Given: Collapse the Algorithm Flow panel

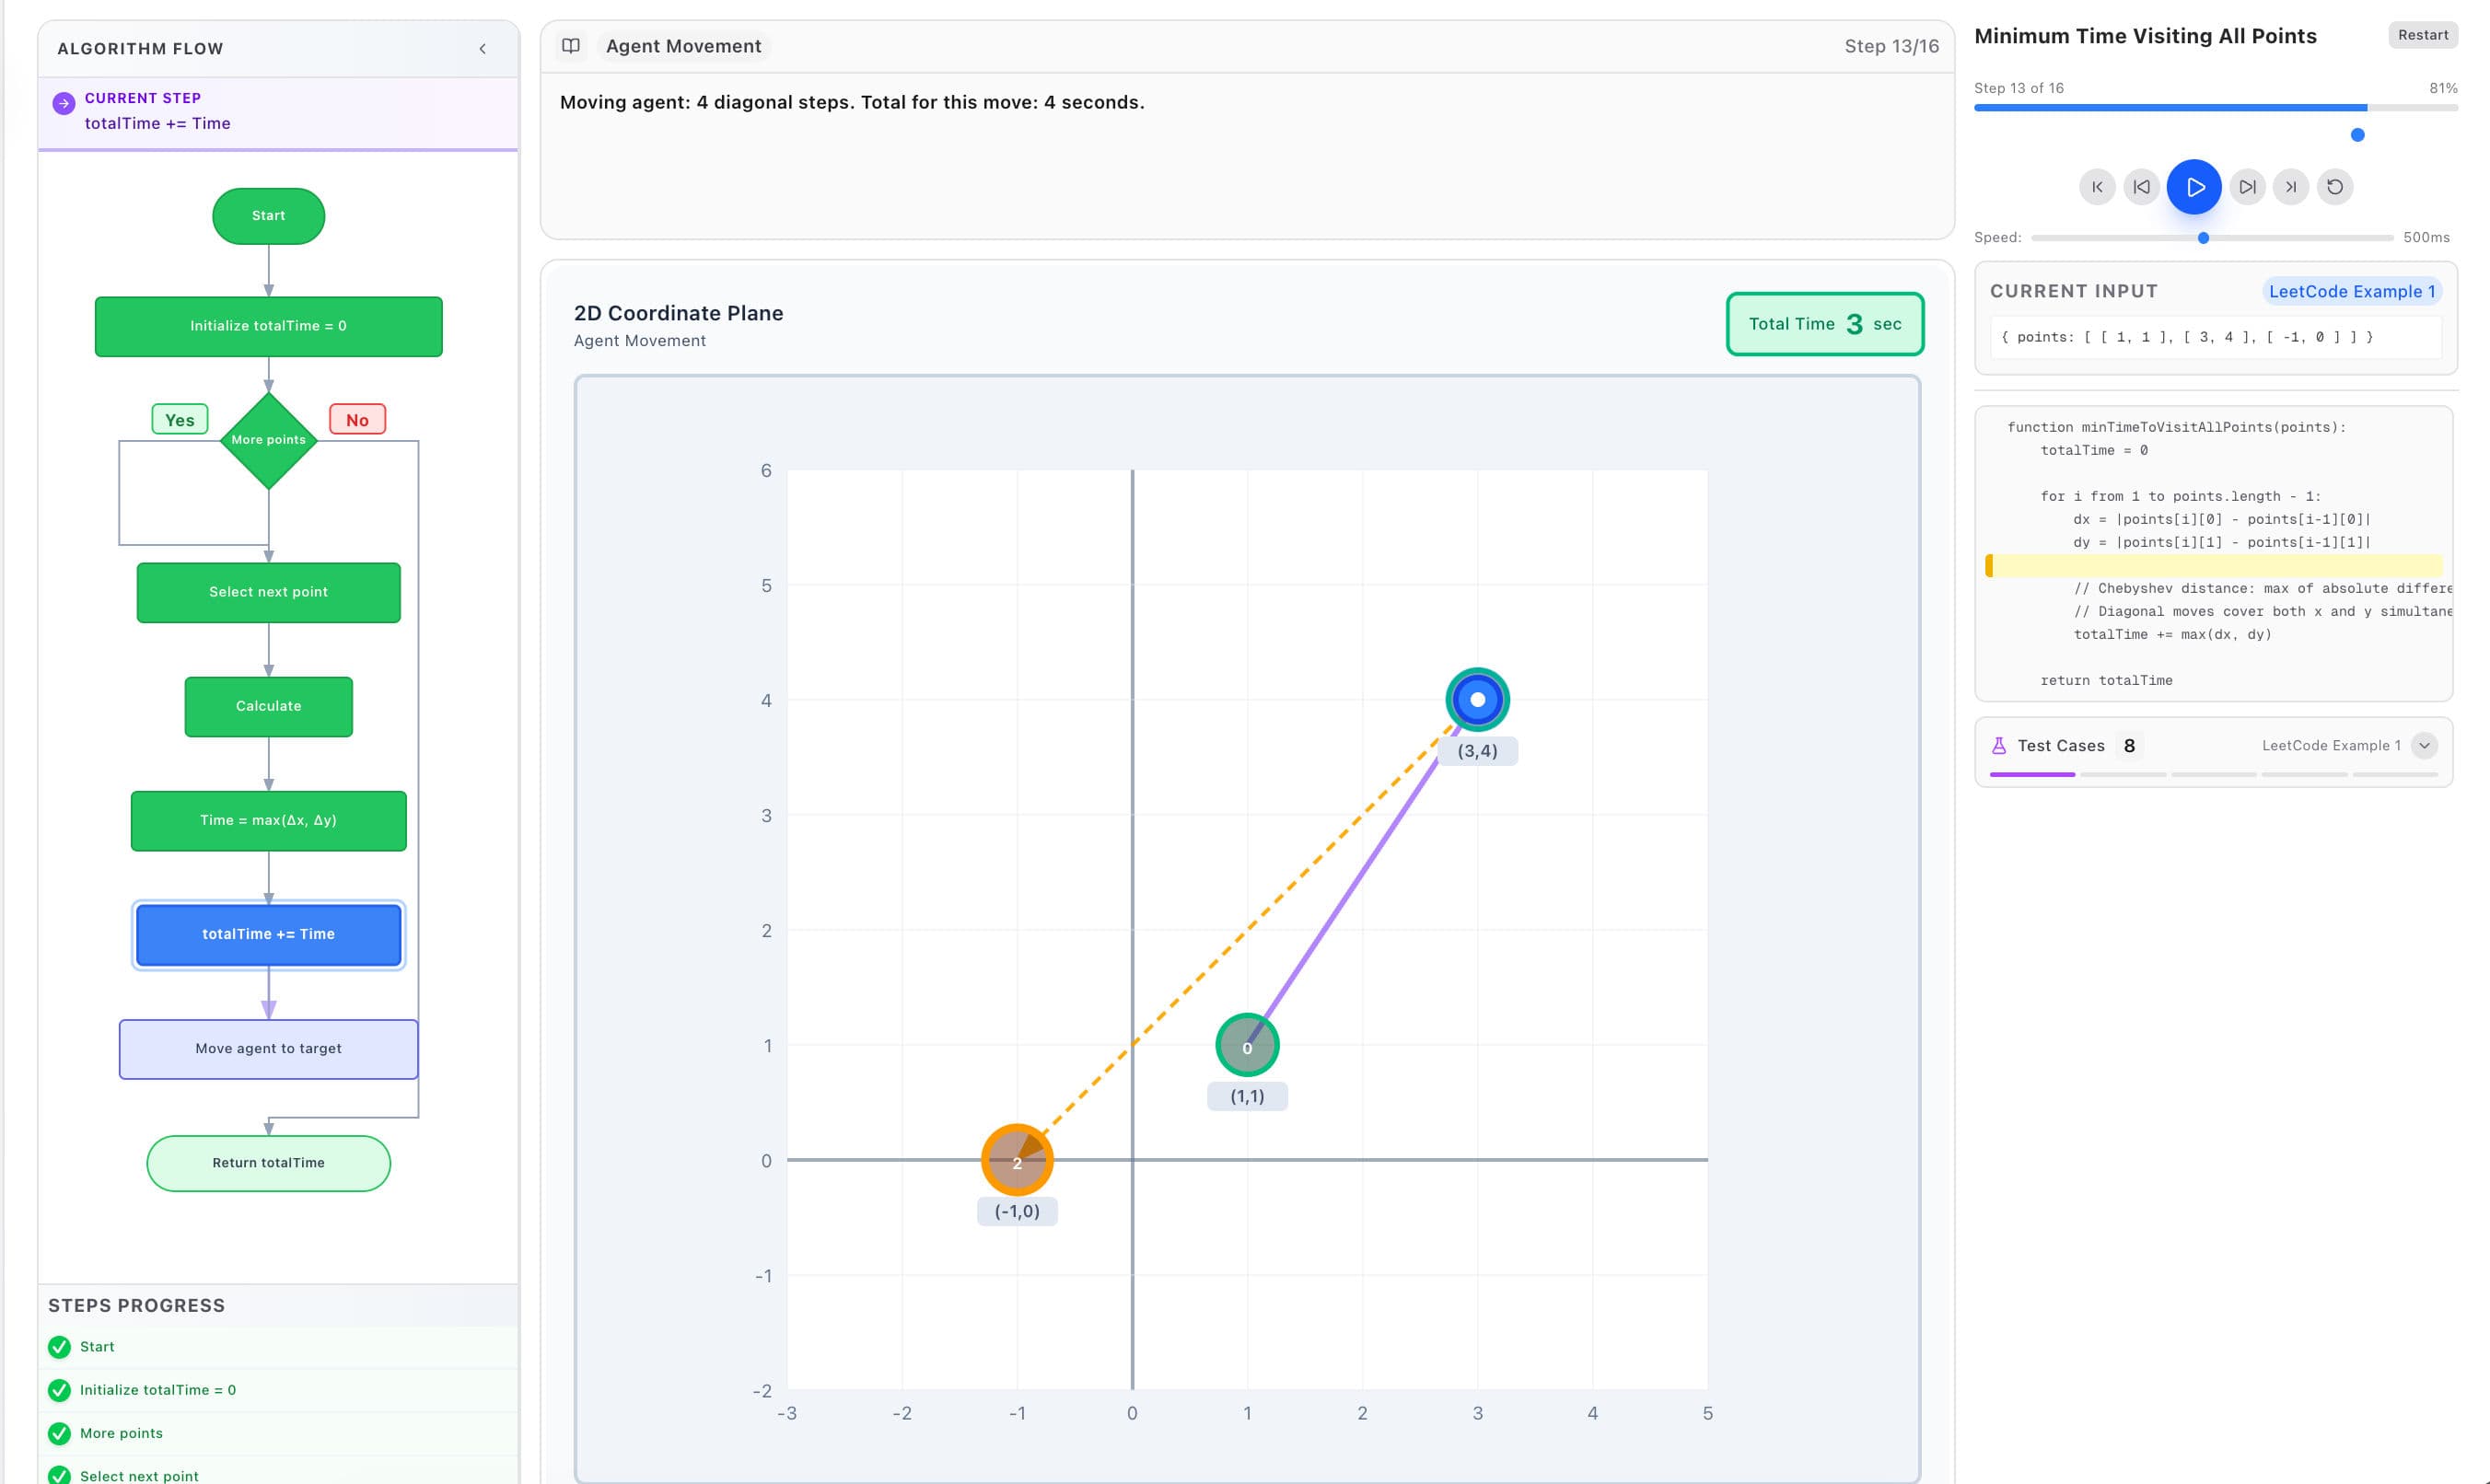Looking at the screenshot, I should (483, 48).
